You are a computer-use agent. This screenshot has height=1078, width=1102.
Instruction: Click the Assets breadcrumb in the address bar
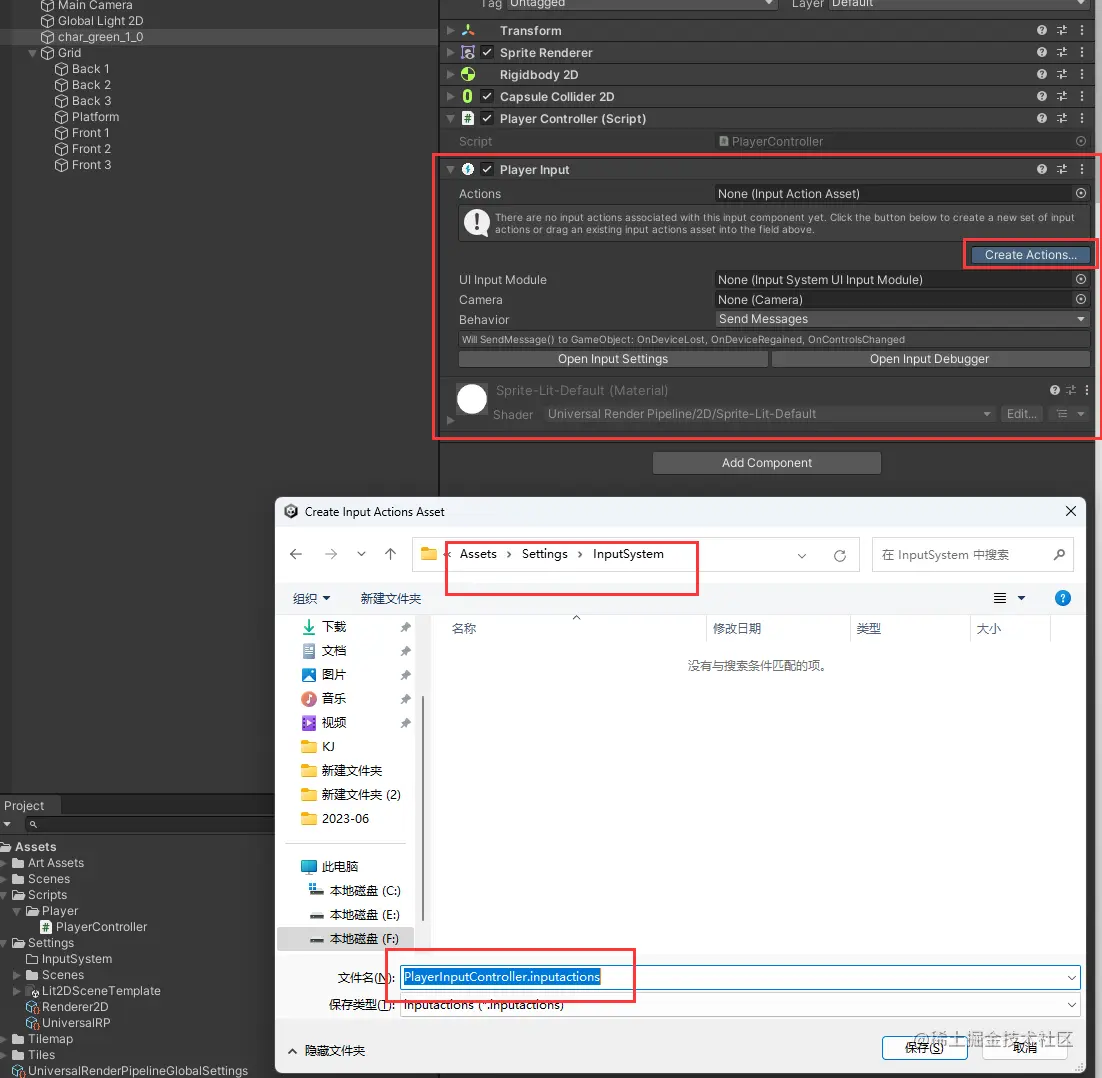click(x=478, y=554)
